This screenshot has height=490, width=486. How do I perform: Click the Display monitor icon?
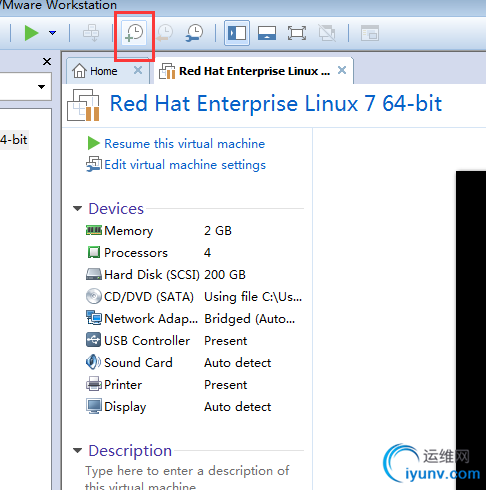click(x=94, y=406)
